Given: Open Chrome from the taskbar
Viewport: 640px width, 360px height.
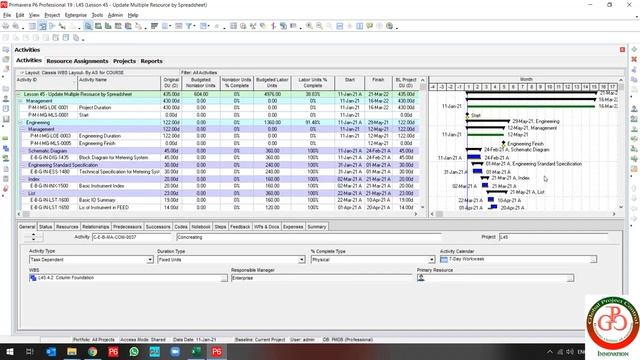Looking at the screenshot, I should coord(93,351).
